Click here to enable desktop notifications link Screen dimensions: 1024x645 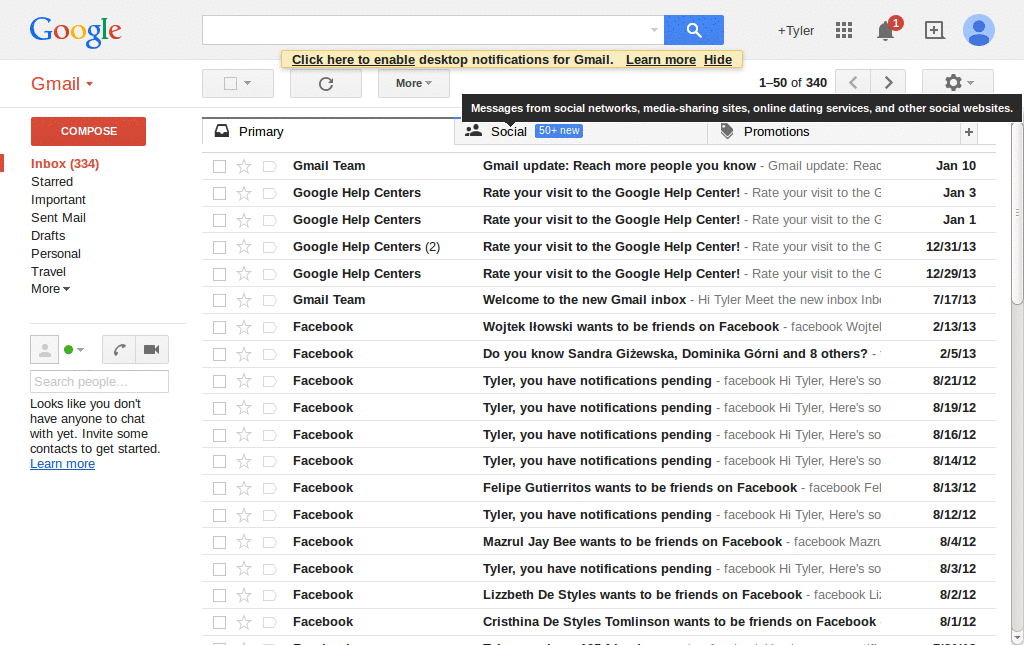[x=353, y=60]
